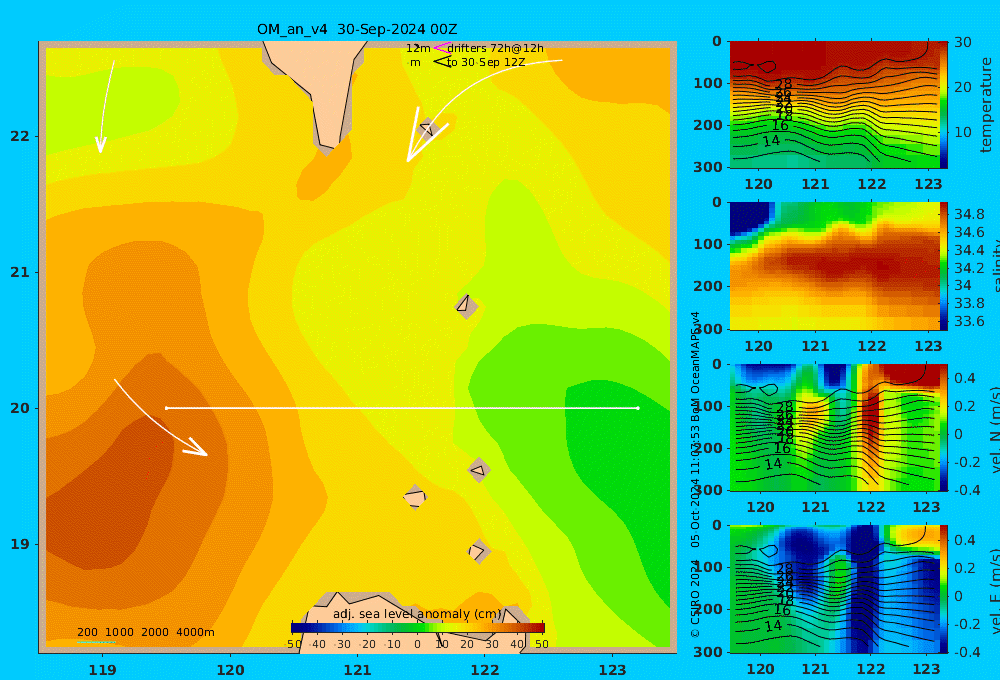Click the vel. E section colorbar
The height and width of the screenshot is (680, 1000).
944,589
